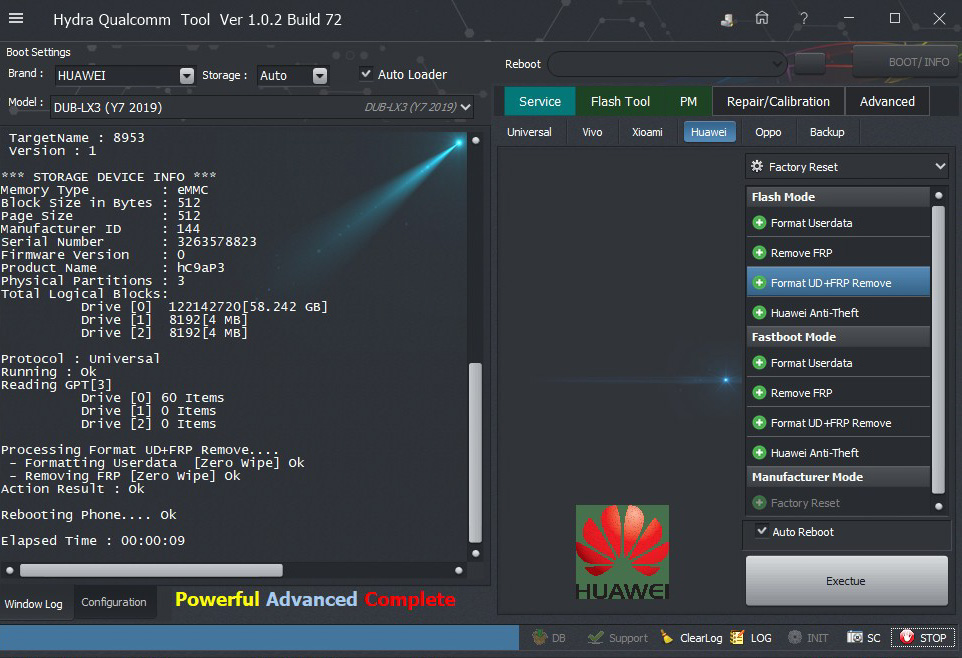962x658 pixels.
Task: Toggle the Auto Reboot checkbox
Action: [761, 531]
